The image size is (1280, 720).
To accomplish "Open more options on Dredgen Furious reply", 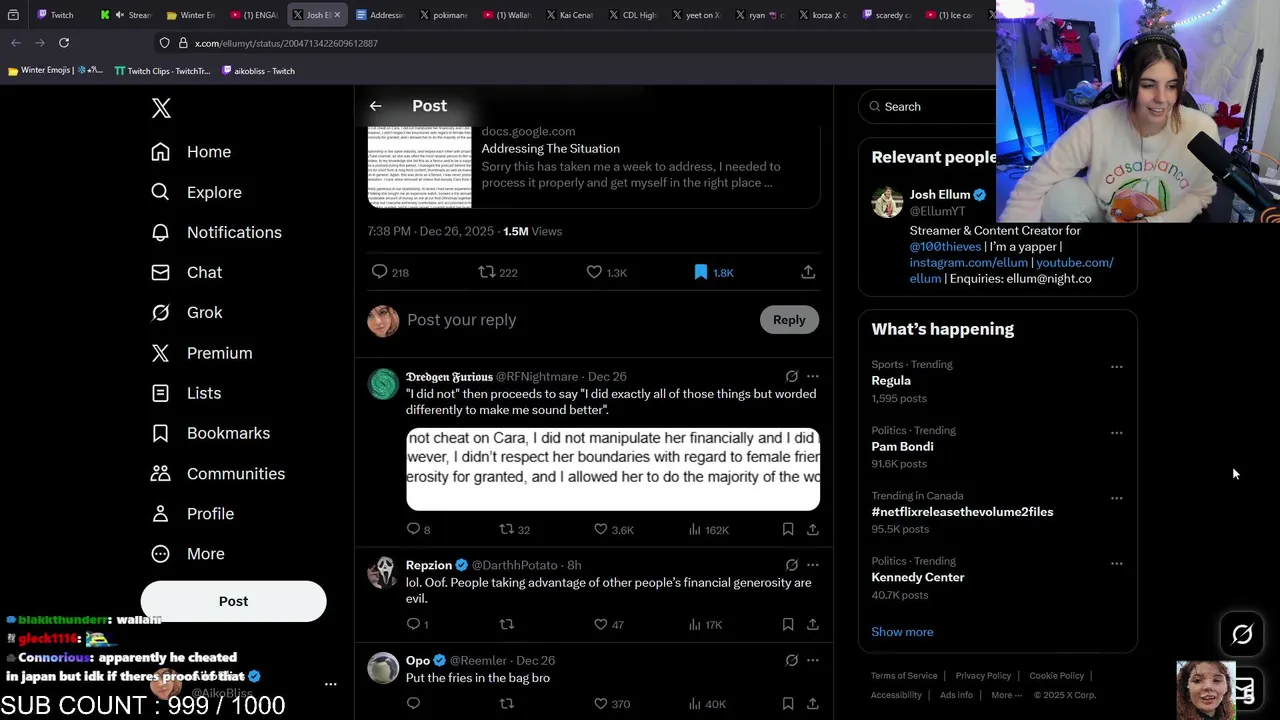I will [x=813, y=377].
